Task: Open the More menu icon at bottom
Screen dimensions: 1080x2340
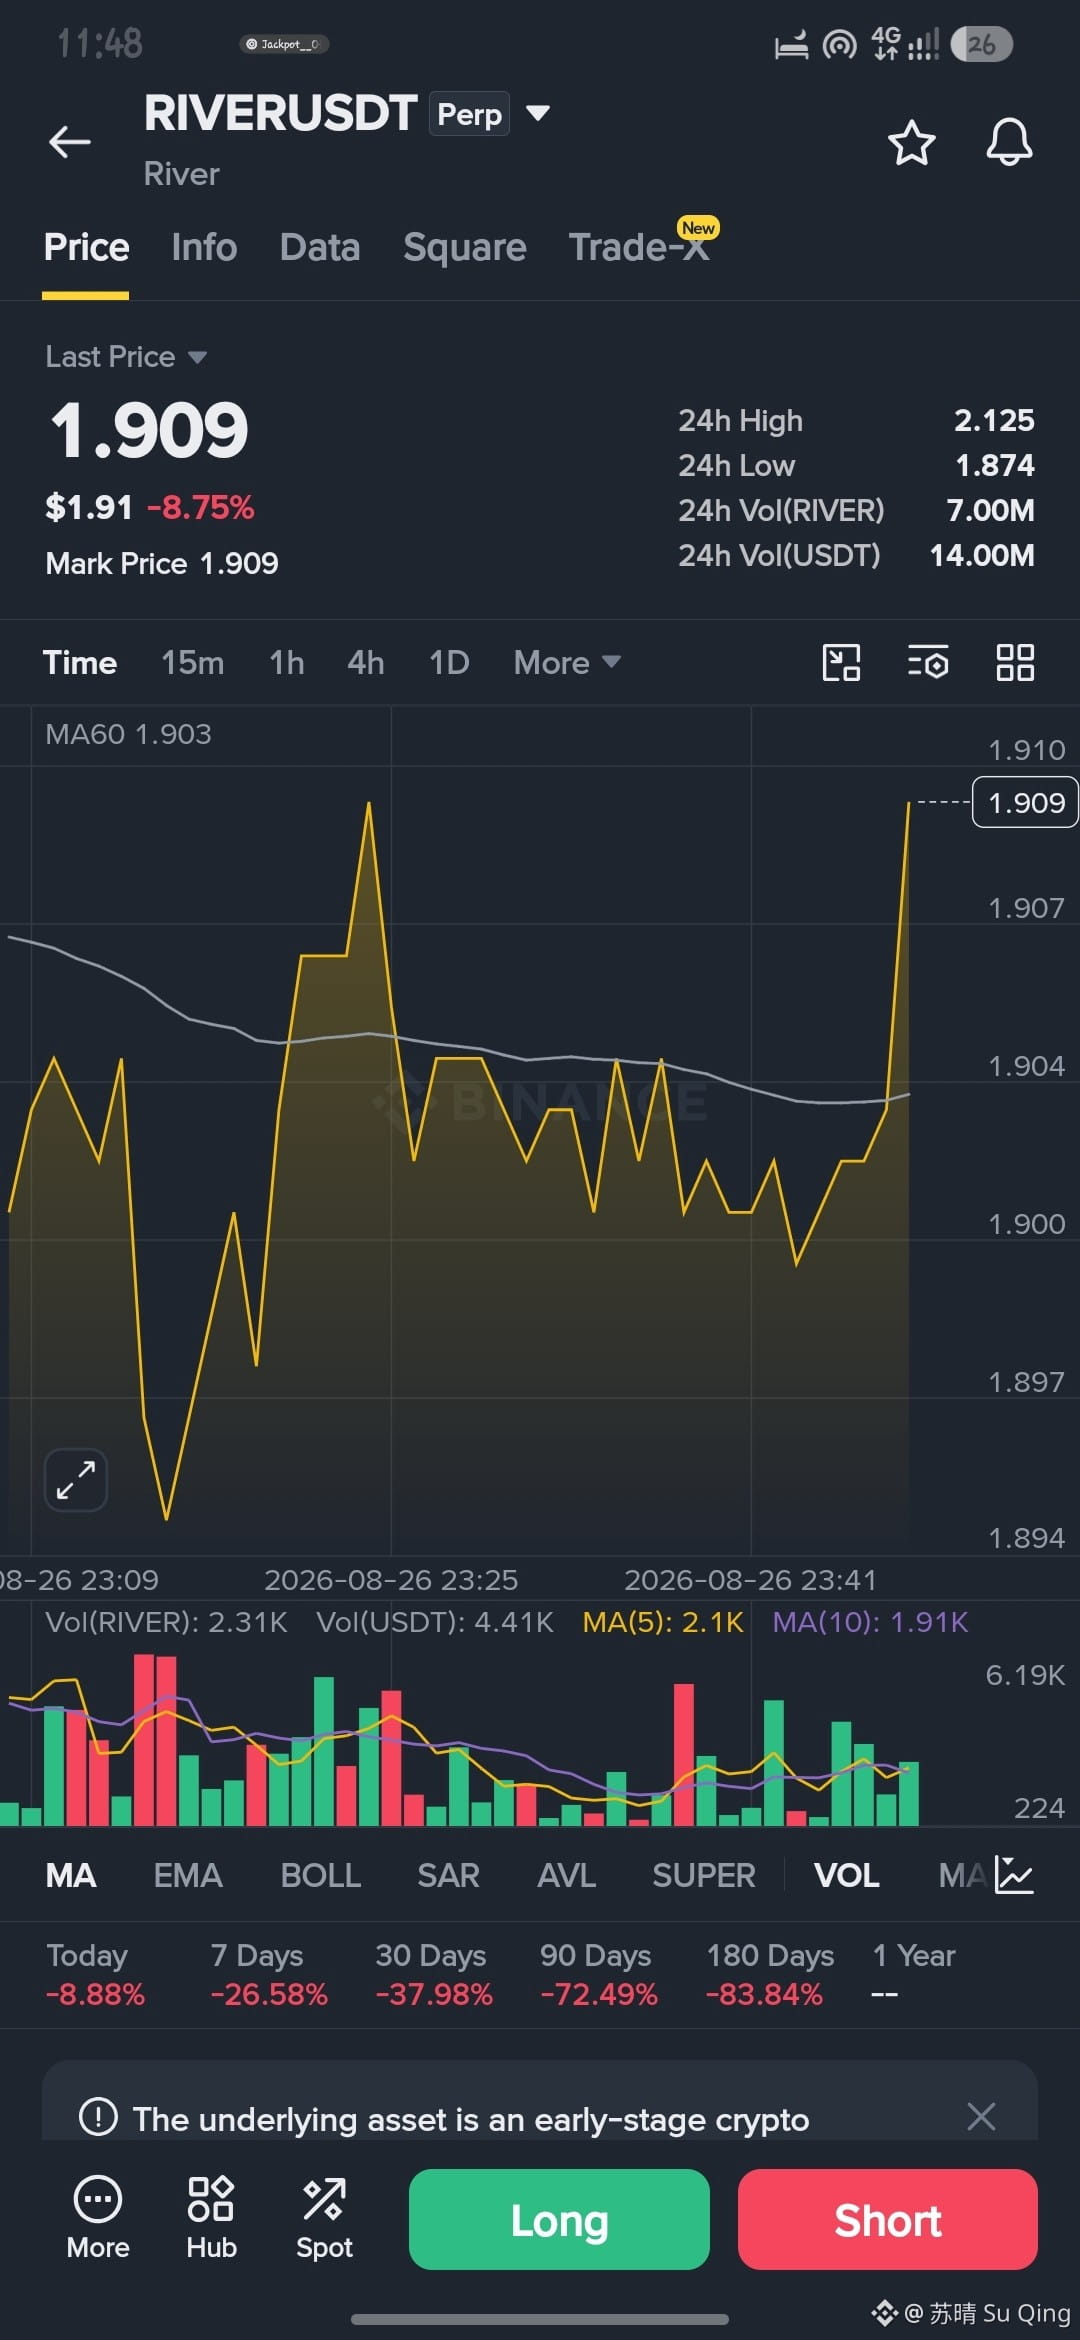Action: point(98,2218)
